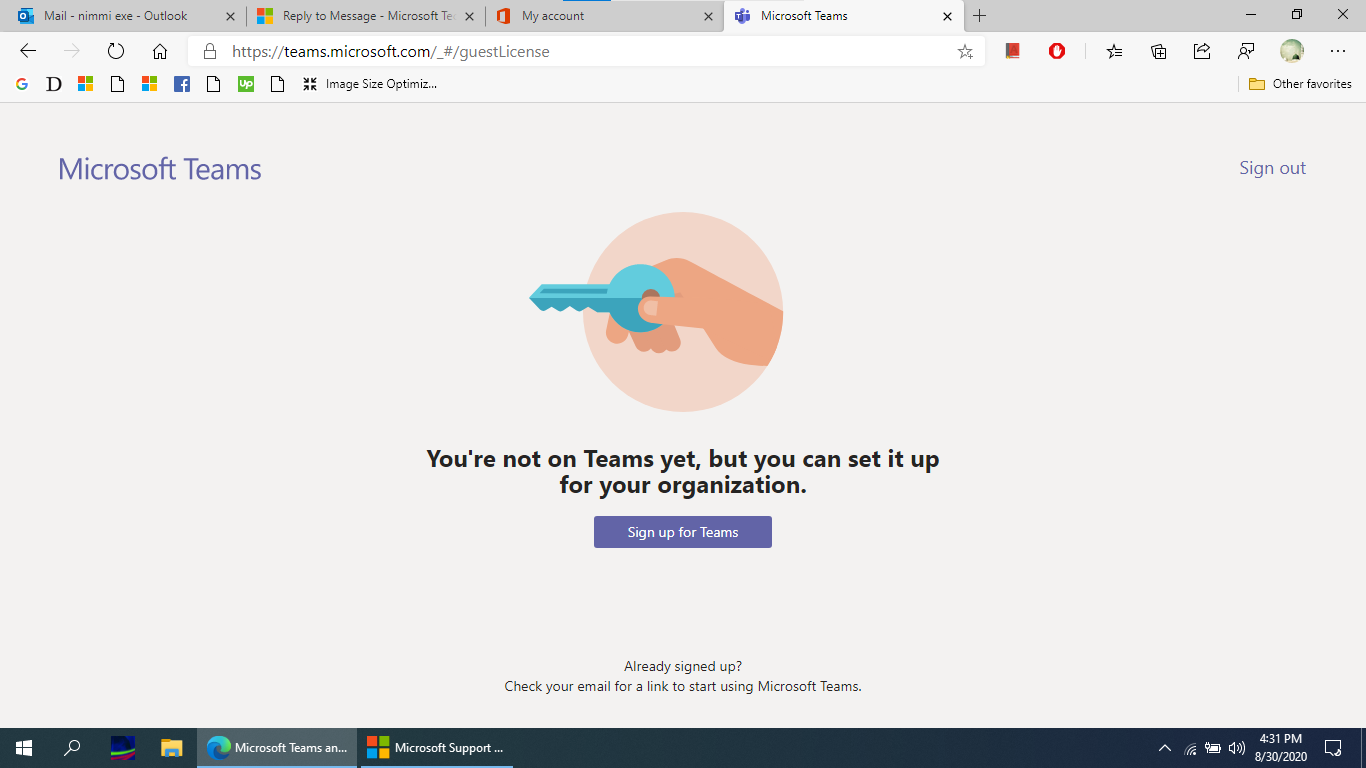Click the address bar URL
The image size is (1366, 768).
391,51
